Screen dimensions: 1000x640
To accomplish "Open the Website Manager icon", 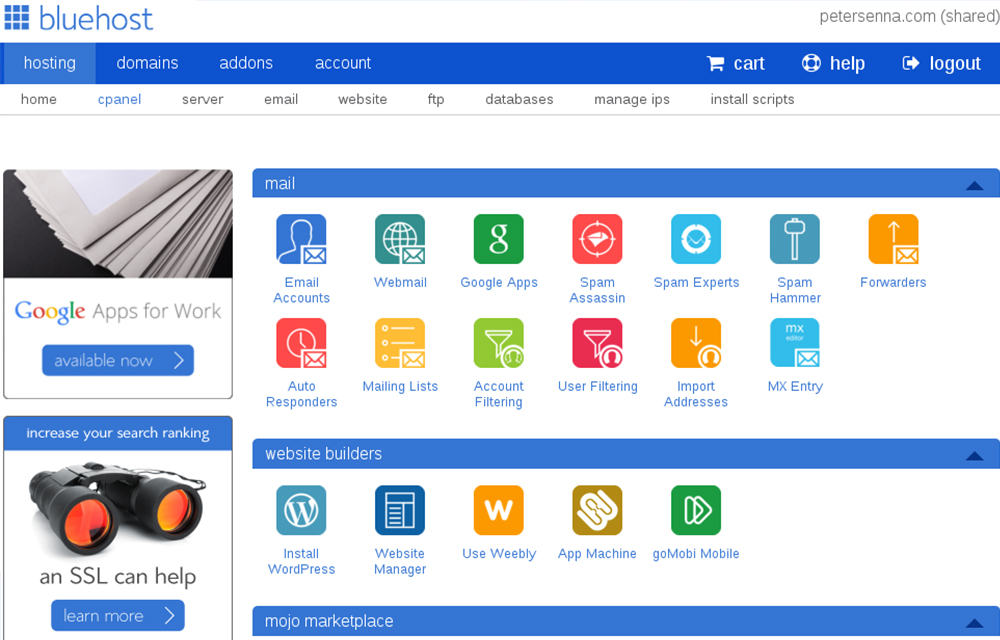I will pos(400,511).
